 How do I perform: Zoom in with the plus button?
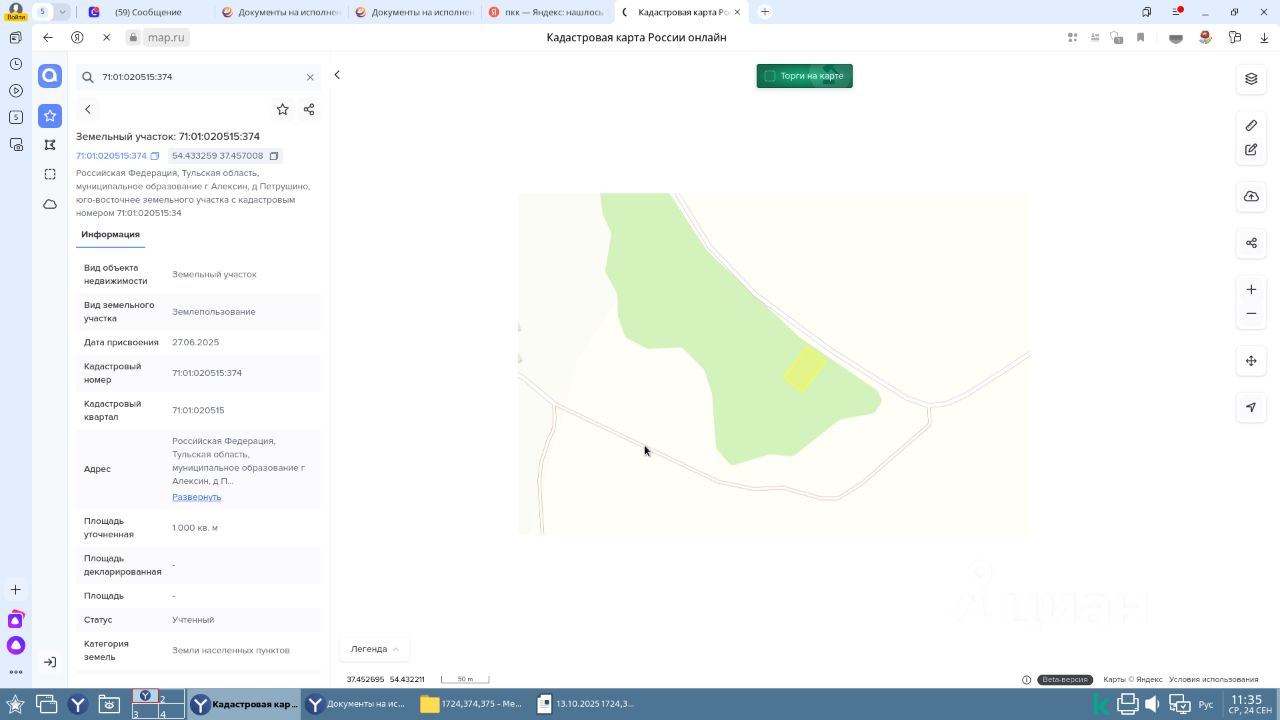[x=1251, y=290]
